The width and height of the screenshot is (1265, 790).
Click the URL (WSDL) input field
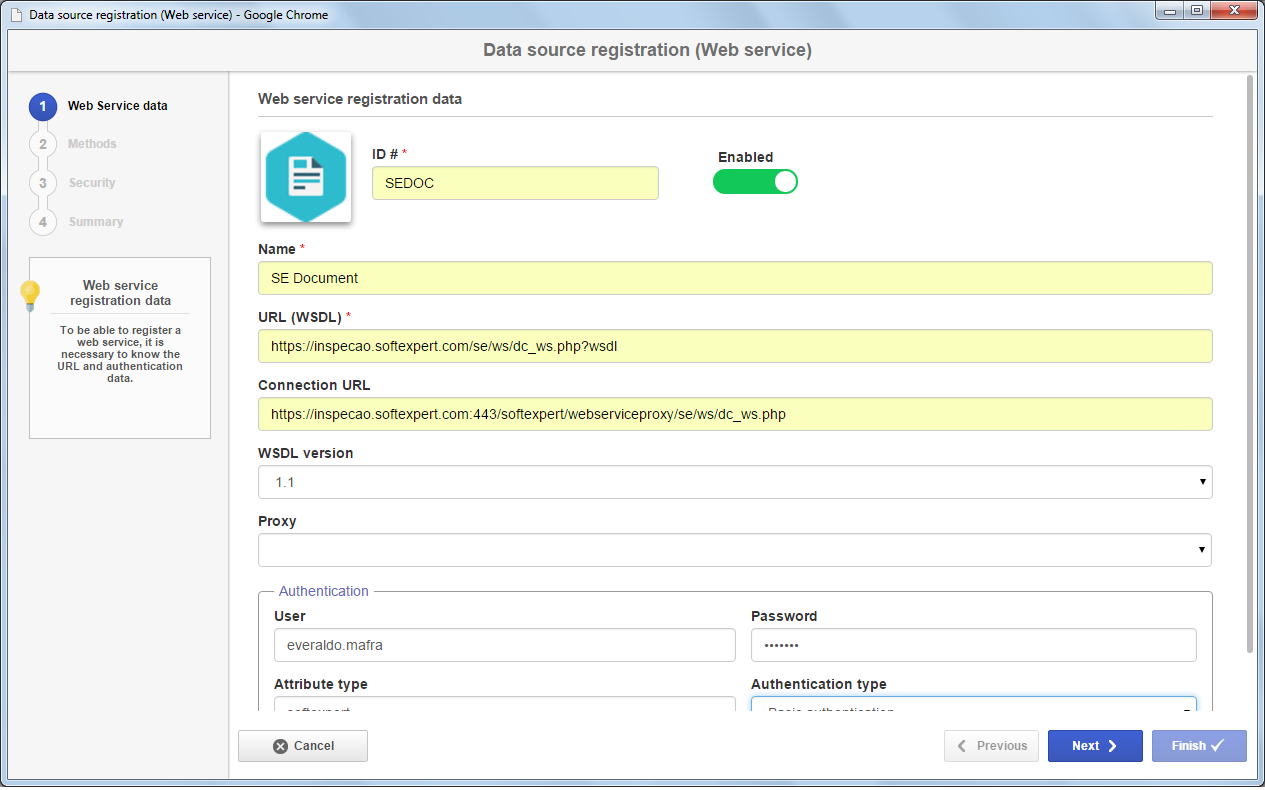pos(735,346)
